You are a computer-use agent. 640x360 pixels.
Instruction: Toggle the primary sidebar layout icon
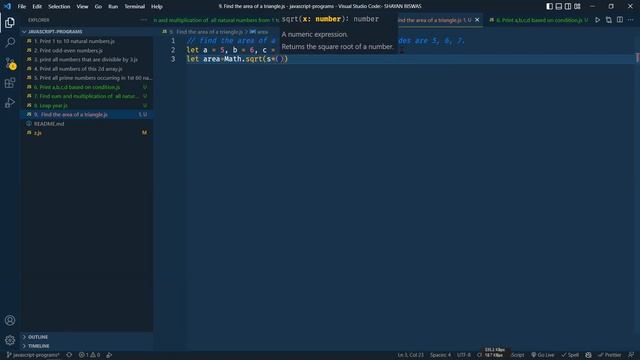click(x=549, y=6)
